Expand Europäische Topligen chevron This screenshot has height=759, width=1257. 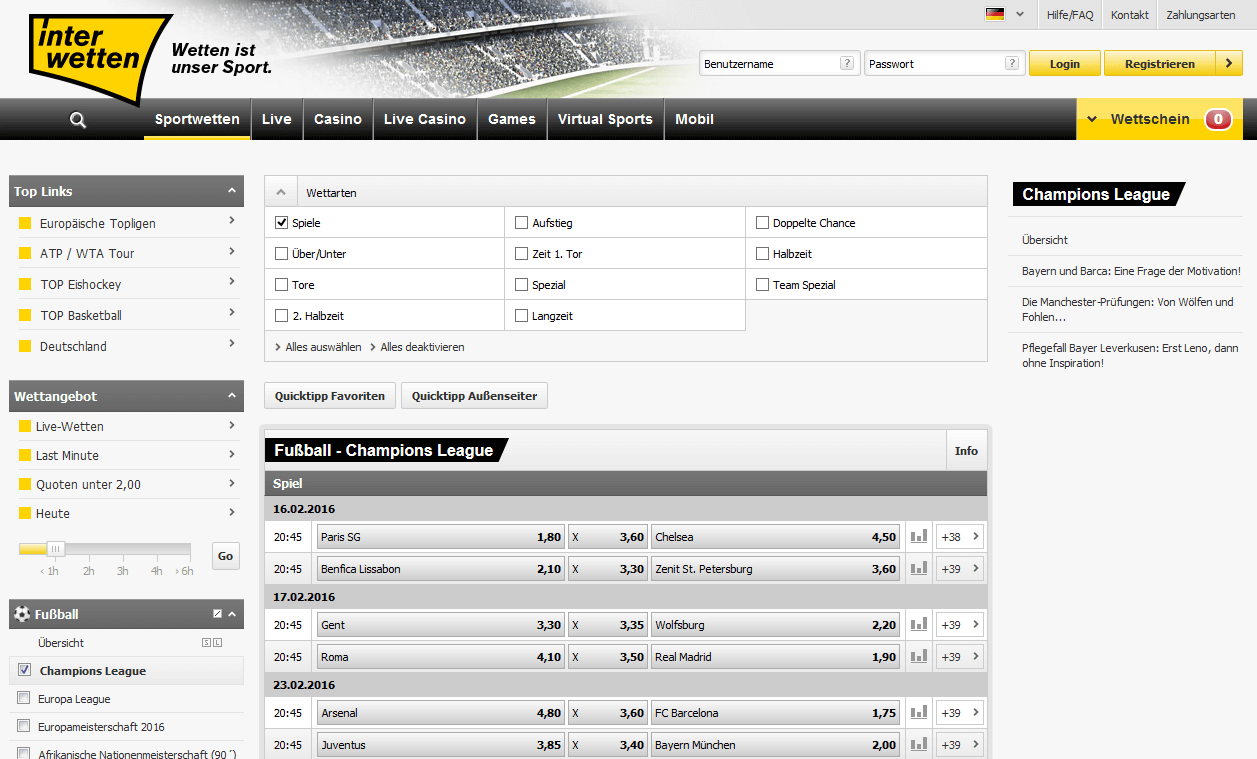pos(232,221)
